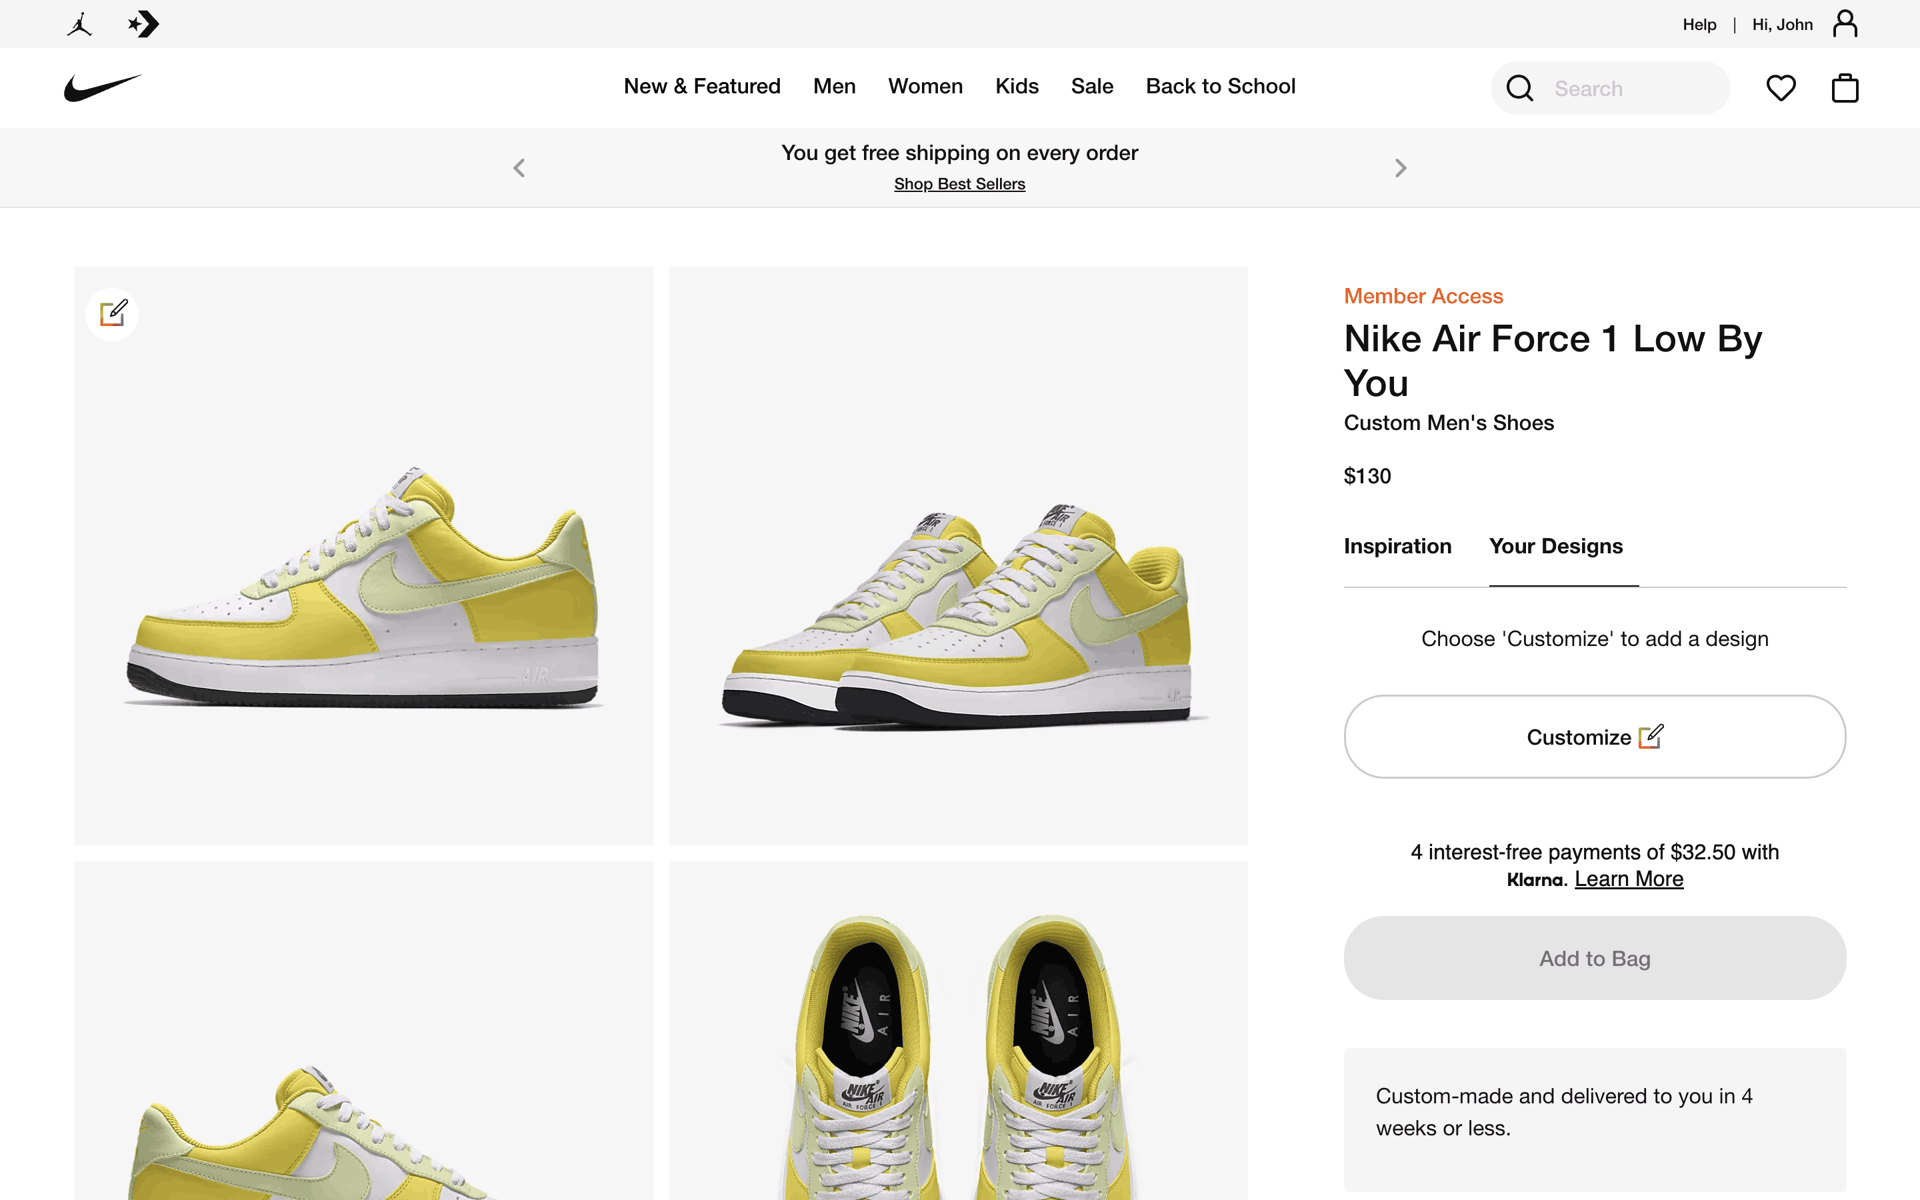Open the New & Featured menu
The image size is (1920, 1200).
point(702,86)
